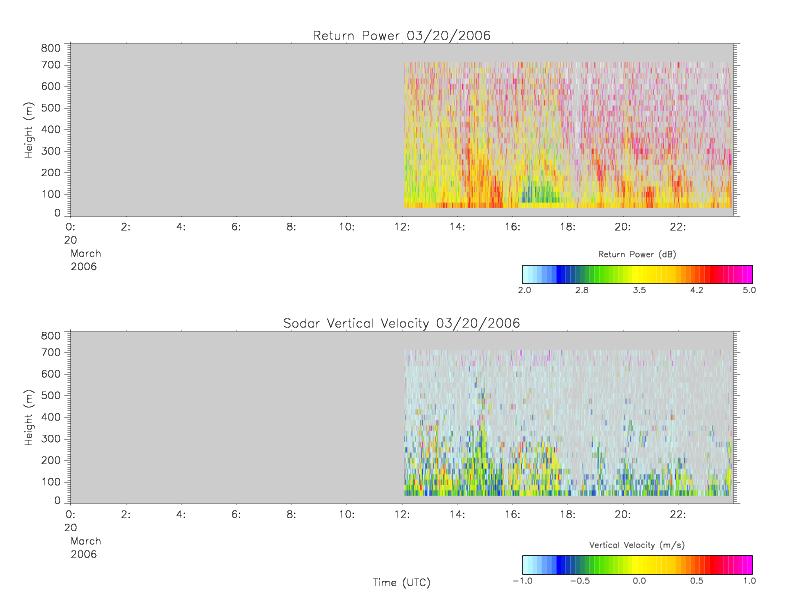Click the "0.5" value on the Vertical Velocity colorbar
The height and width of the screenshot is (611, 791).
pos(697,581)
